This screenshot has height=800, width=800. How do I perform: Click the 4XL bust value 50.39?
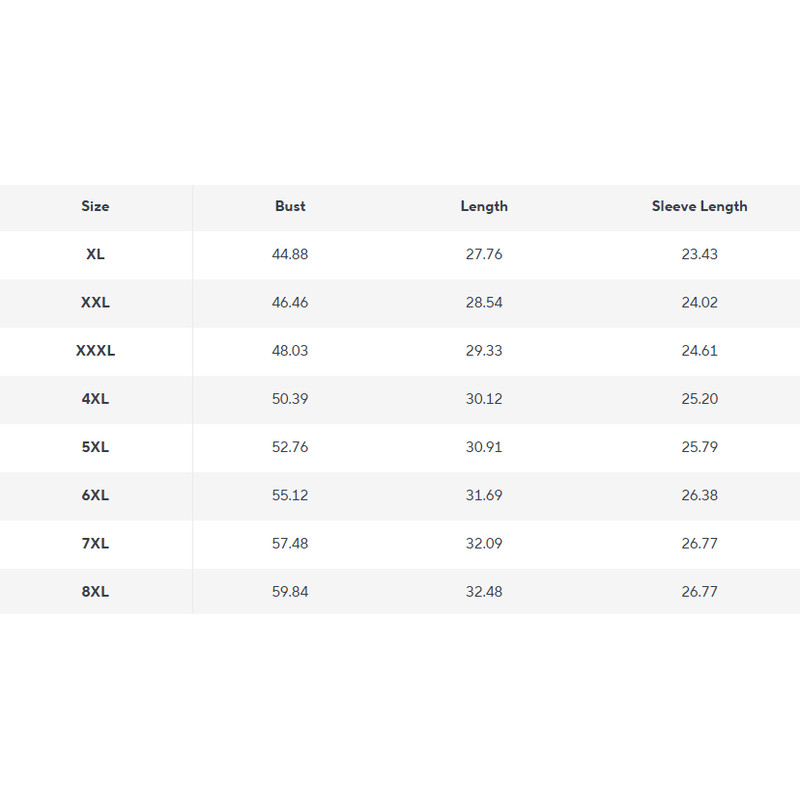290,399
